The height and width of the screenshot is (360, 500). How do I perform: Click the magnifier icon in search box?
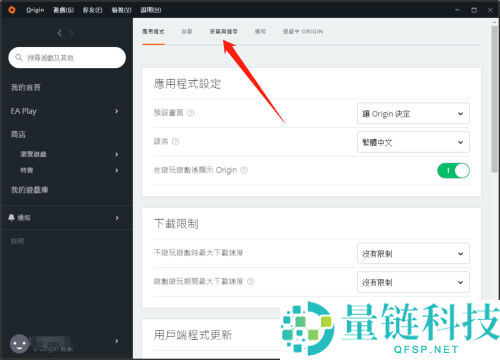[19, 58]
